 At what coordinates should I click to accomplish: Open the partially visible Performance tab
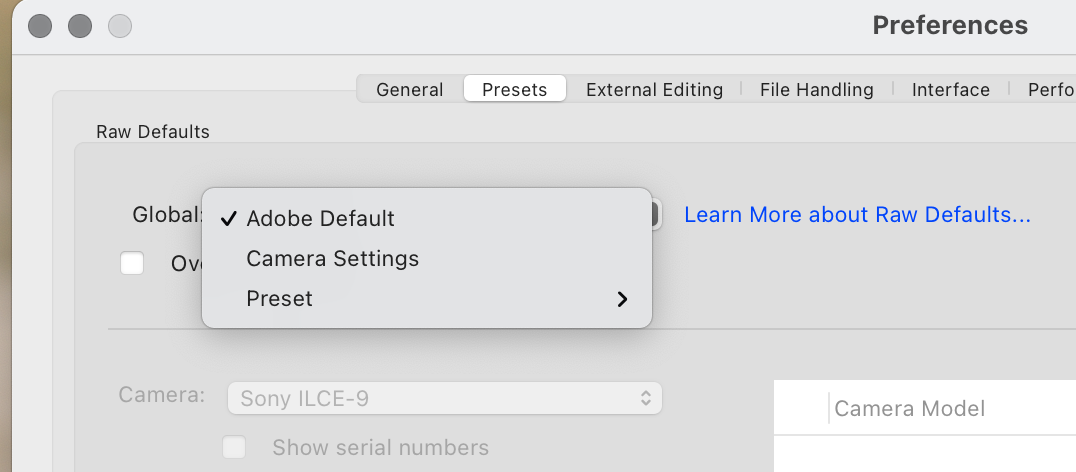(x=1051, y=90)
